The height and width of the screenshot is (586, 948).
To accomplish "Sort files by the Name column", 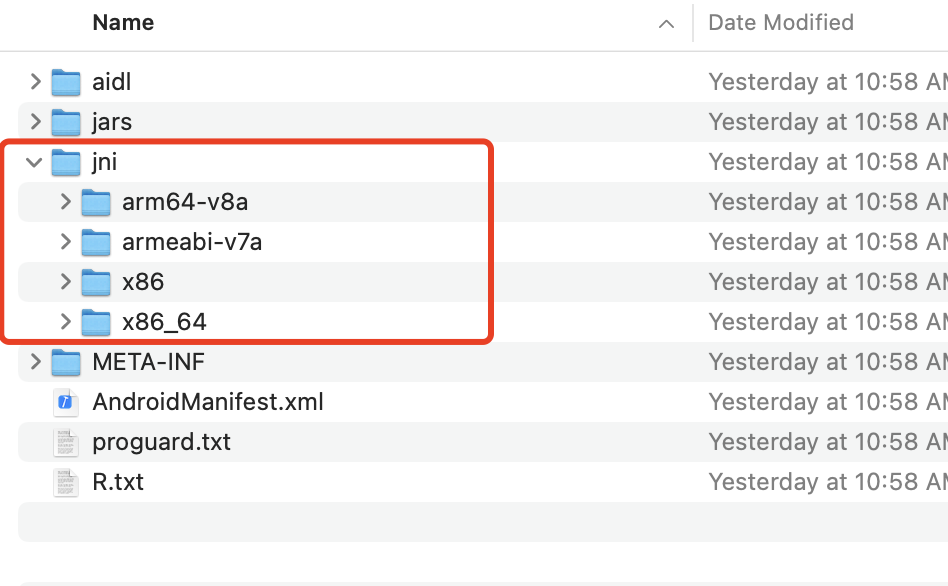I will click(122, 22).
